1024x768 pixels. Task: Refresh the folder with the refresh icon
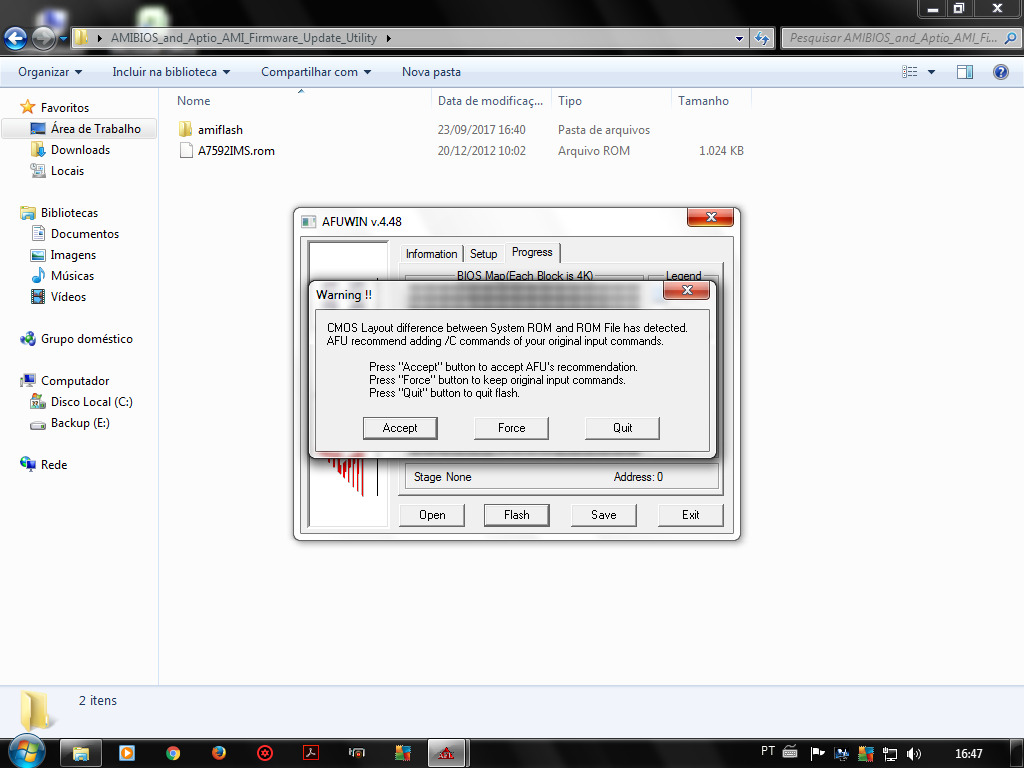click(762, 39)
